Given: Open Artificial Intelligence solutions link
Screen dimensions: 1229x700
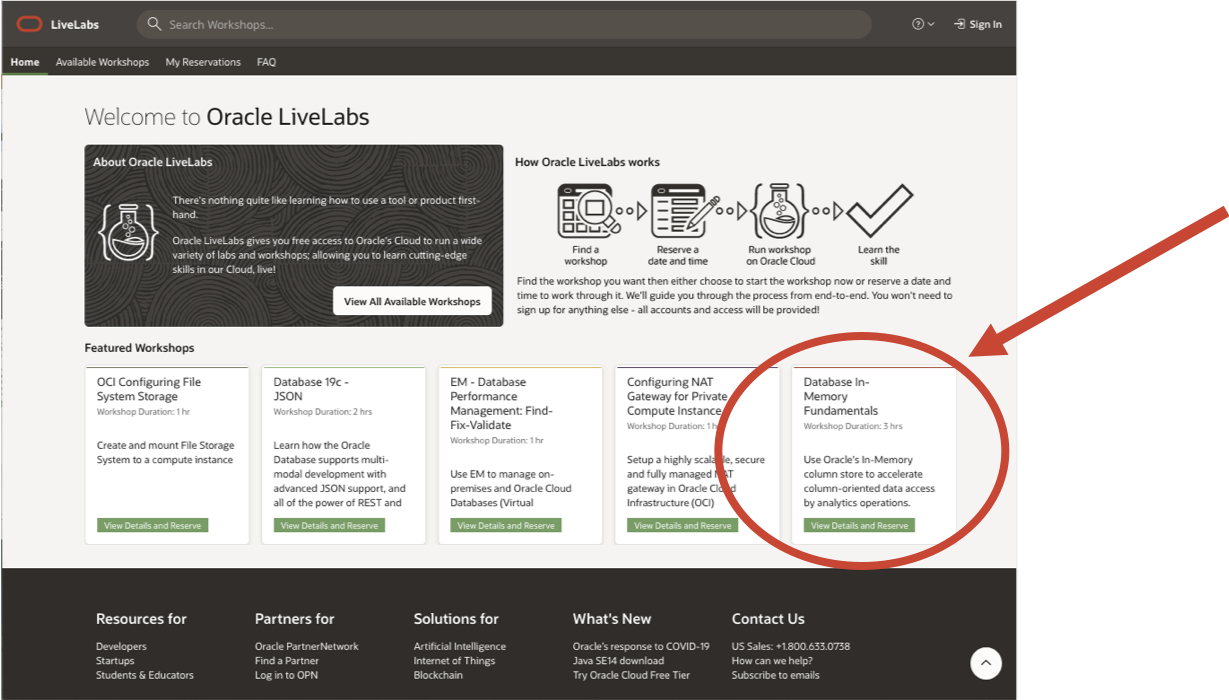Looking at the screenshot, I should pos(460,646).
